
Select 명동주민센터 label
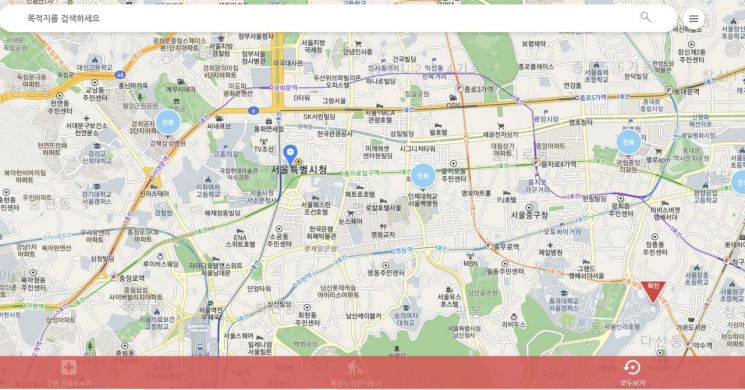coord(386,273)
